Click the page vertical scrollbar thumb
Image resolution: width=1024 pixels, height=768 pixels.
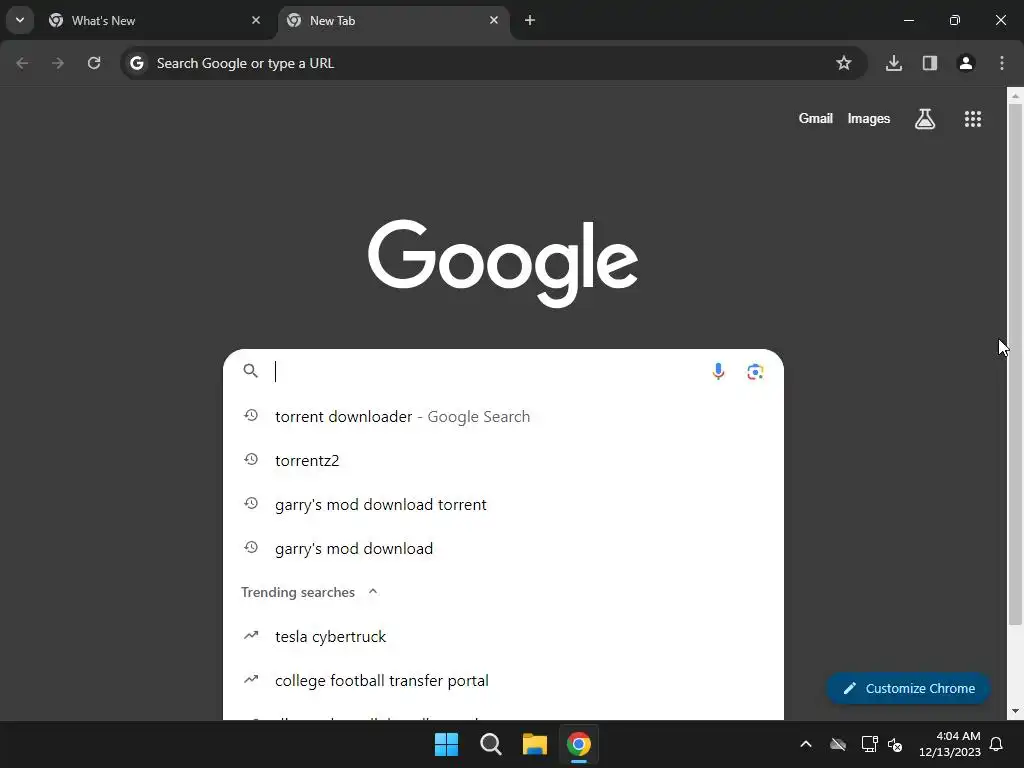pyautogui.click(x=1016, y=364)
